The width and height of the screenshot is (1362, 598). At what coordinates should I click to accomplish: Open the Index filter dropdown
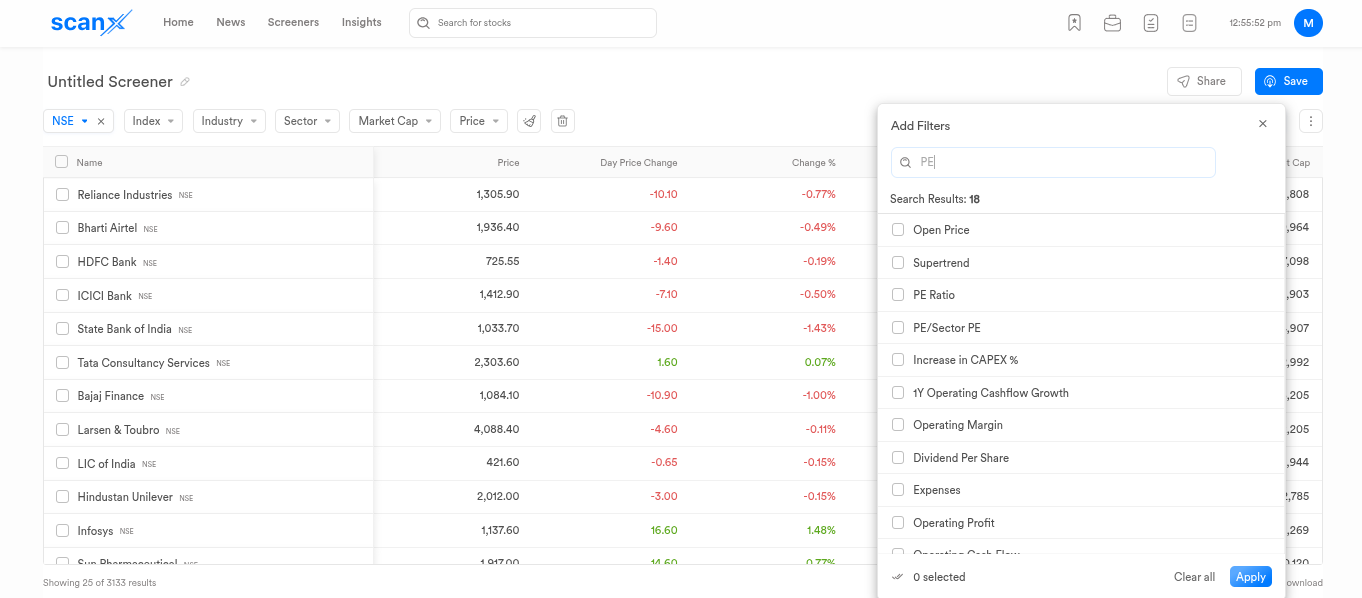[x=153, y=121]
